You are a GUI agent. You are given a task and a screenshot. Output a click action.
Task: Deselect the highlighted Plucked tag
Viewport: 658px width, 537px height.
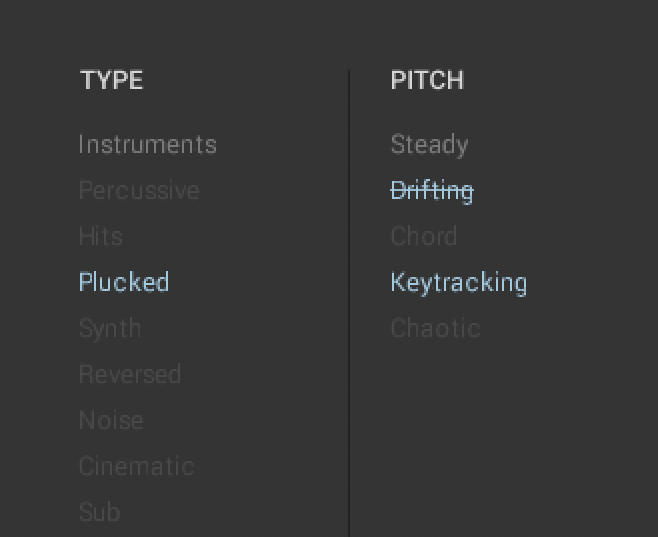(124, 283)
